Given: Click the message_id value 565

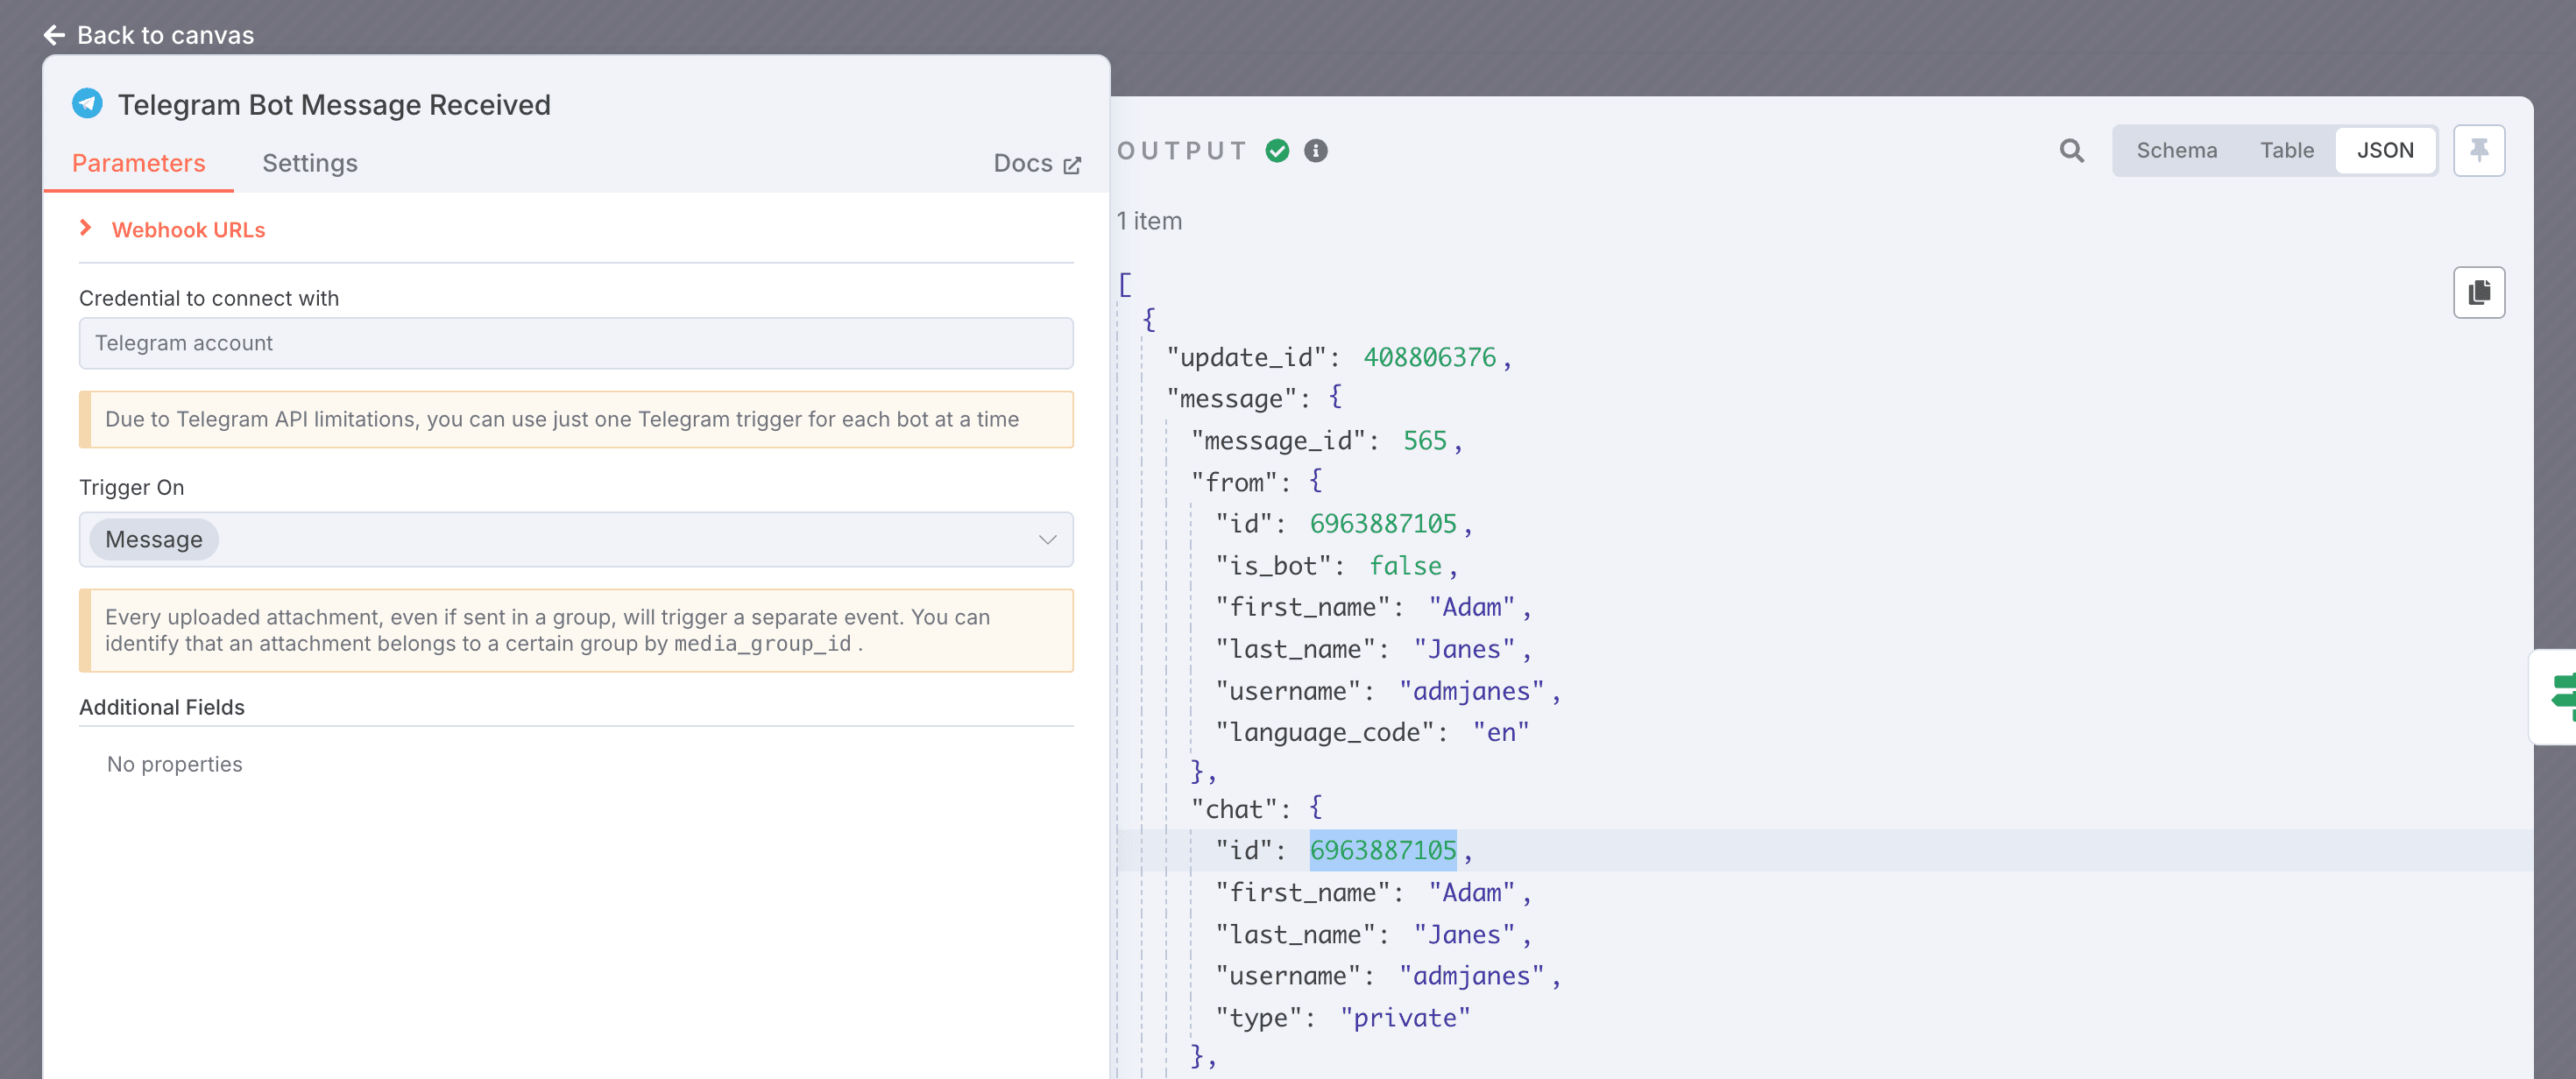Looking at the screenshot, I should pyautogui.click(x=1425, y=441).
